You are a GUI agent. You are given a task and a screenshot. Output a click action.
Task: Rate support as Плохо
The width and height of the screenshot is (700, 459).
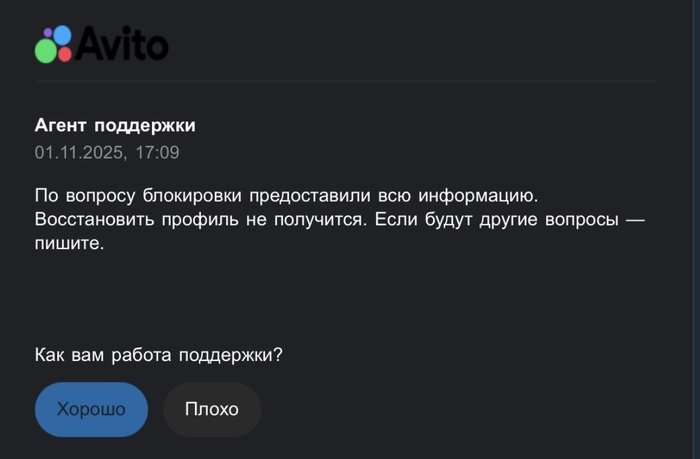point(212,409)
